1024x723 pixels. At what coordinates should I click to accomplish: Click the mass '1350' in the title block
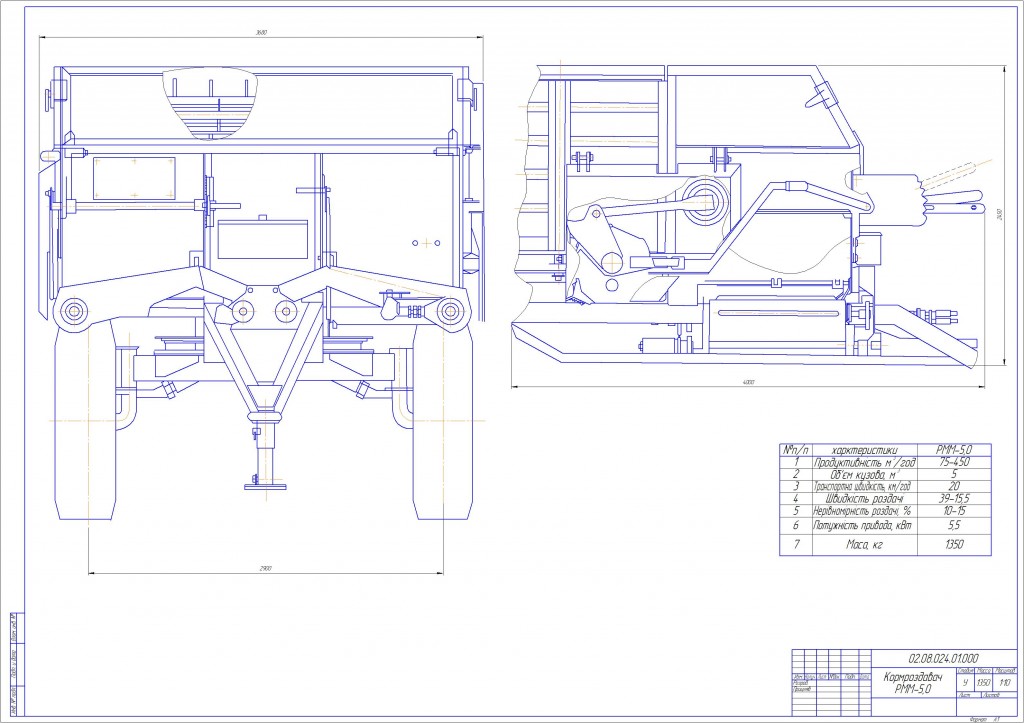point(984,683)
